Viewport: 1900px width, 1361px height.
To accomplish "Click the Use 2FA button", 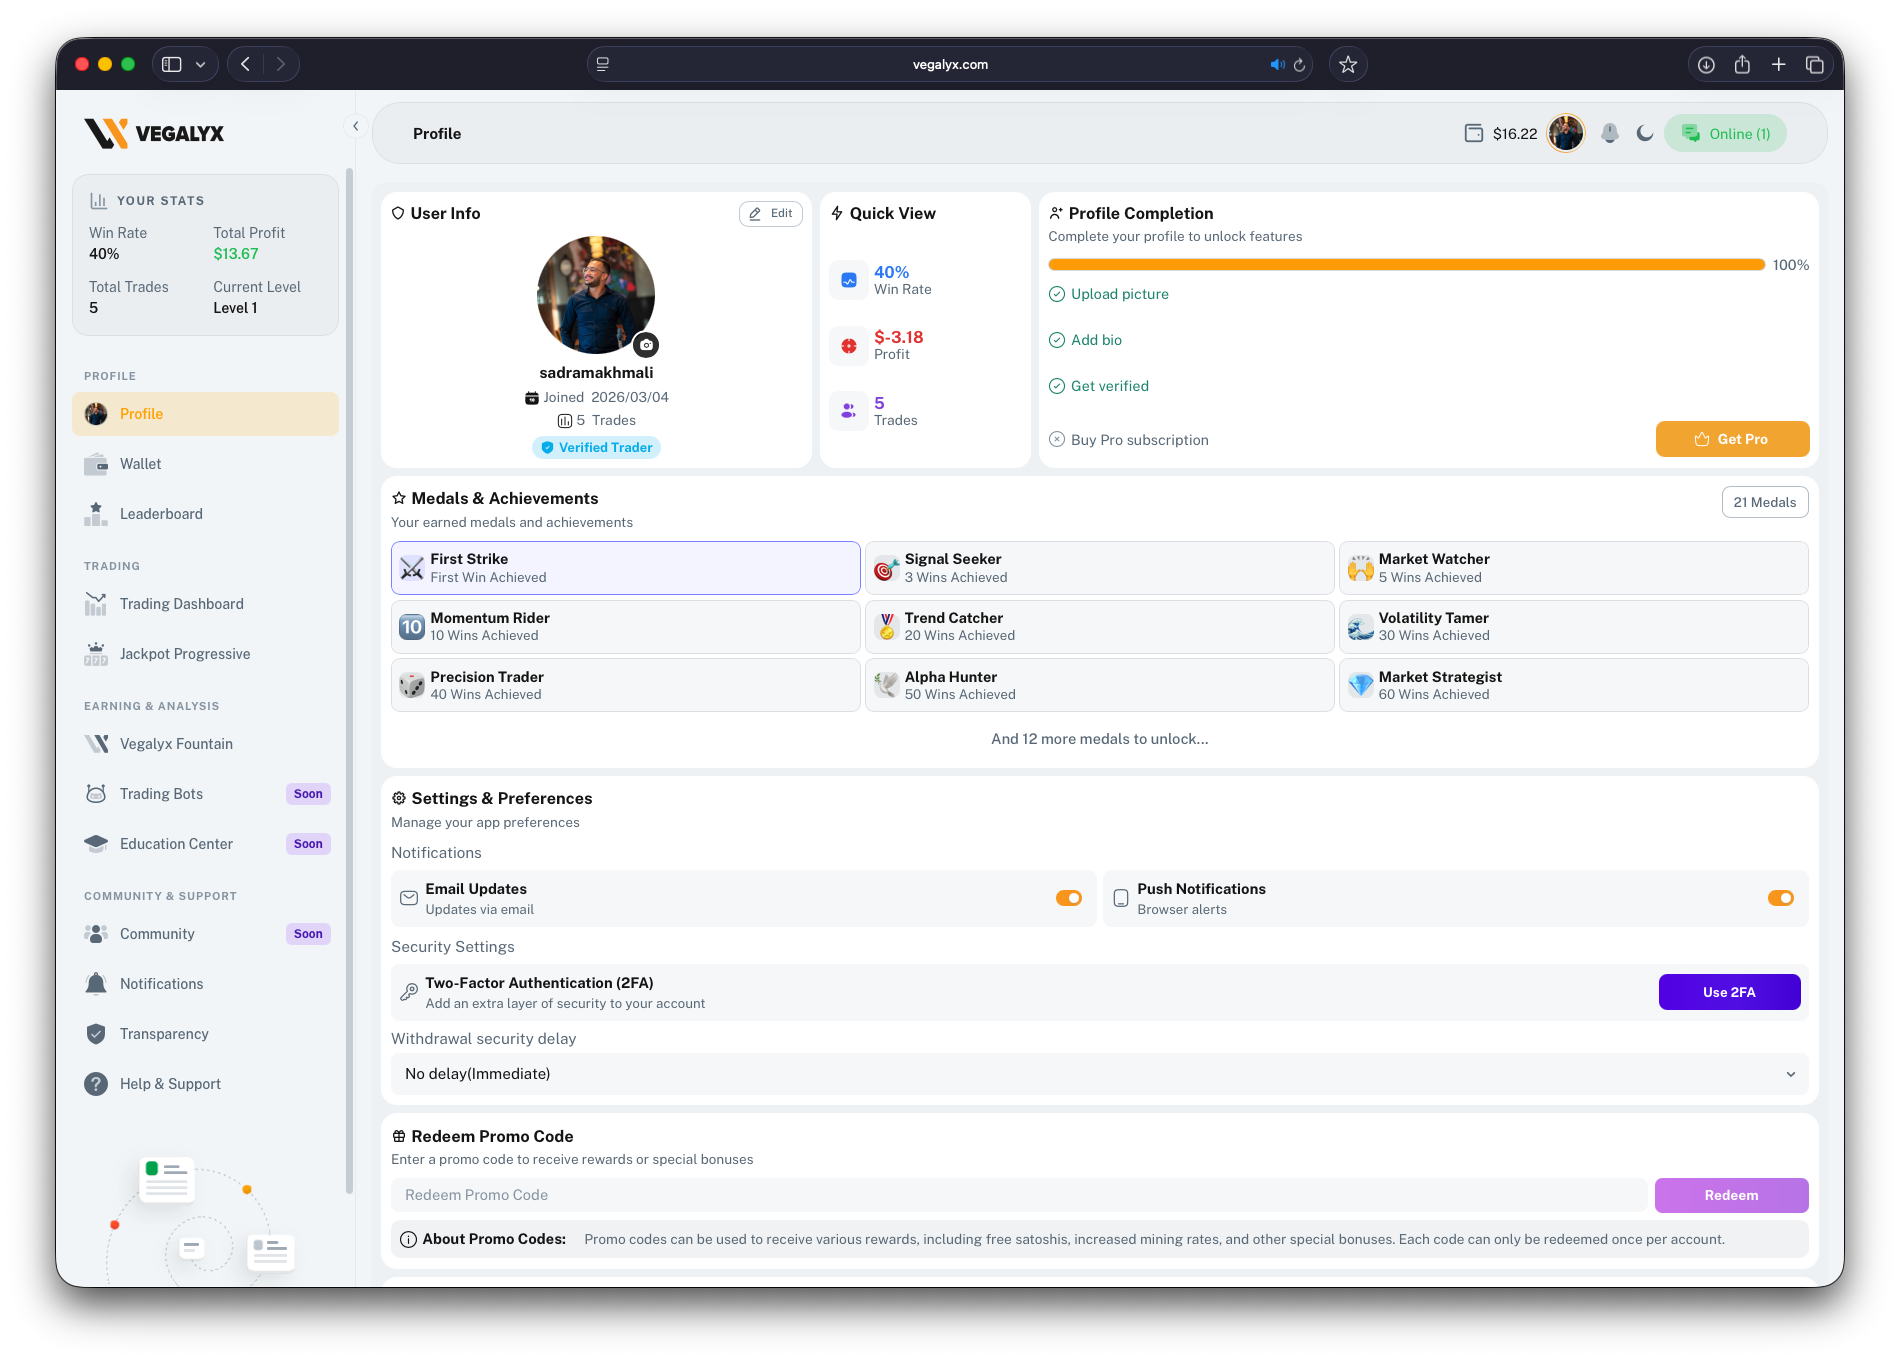I will (1729, 992).
